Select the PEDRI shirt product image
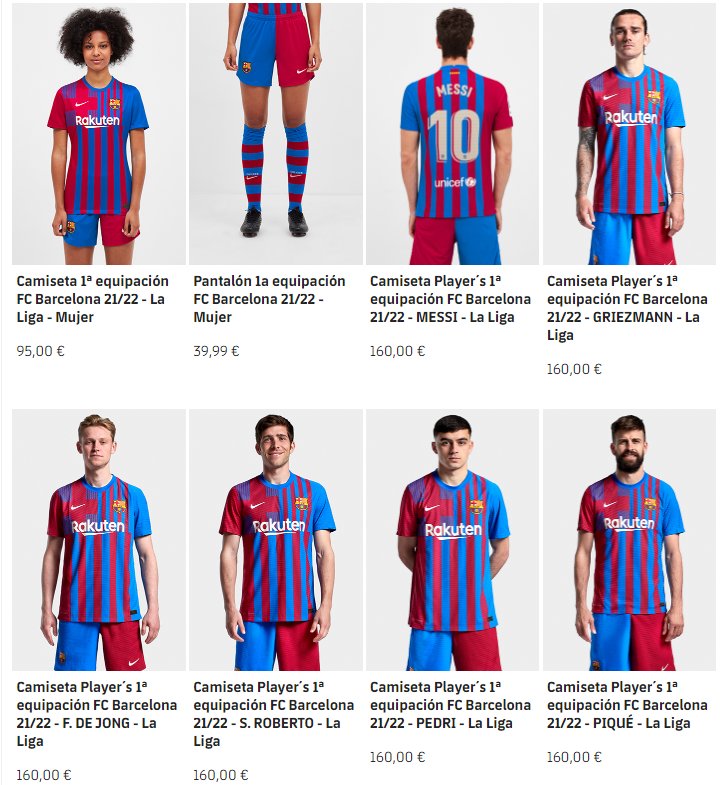Screen dimensions: 728x785 click(x=453, y=540)
